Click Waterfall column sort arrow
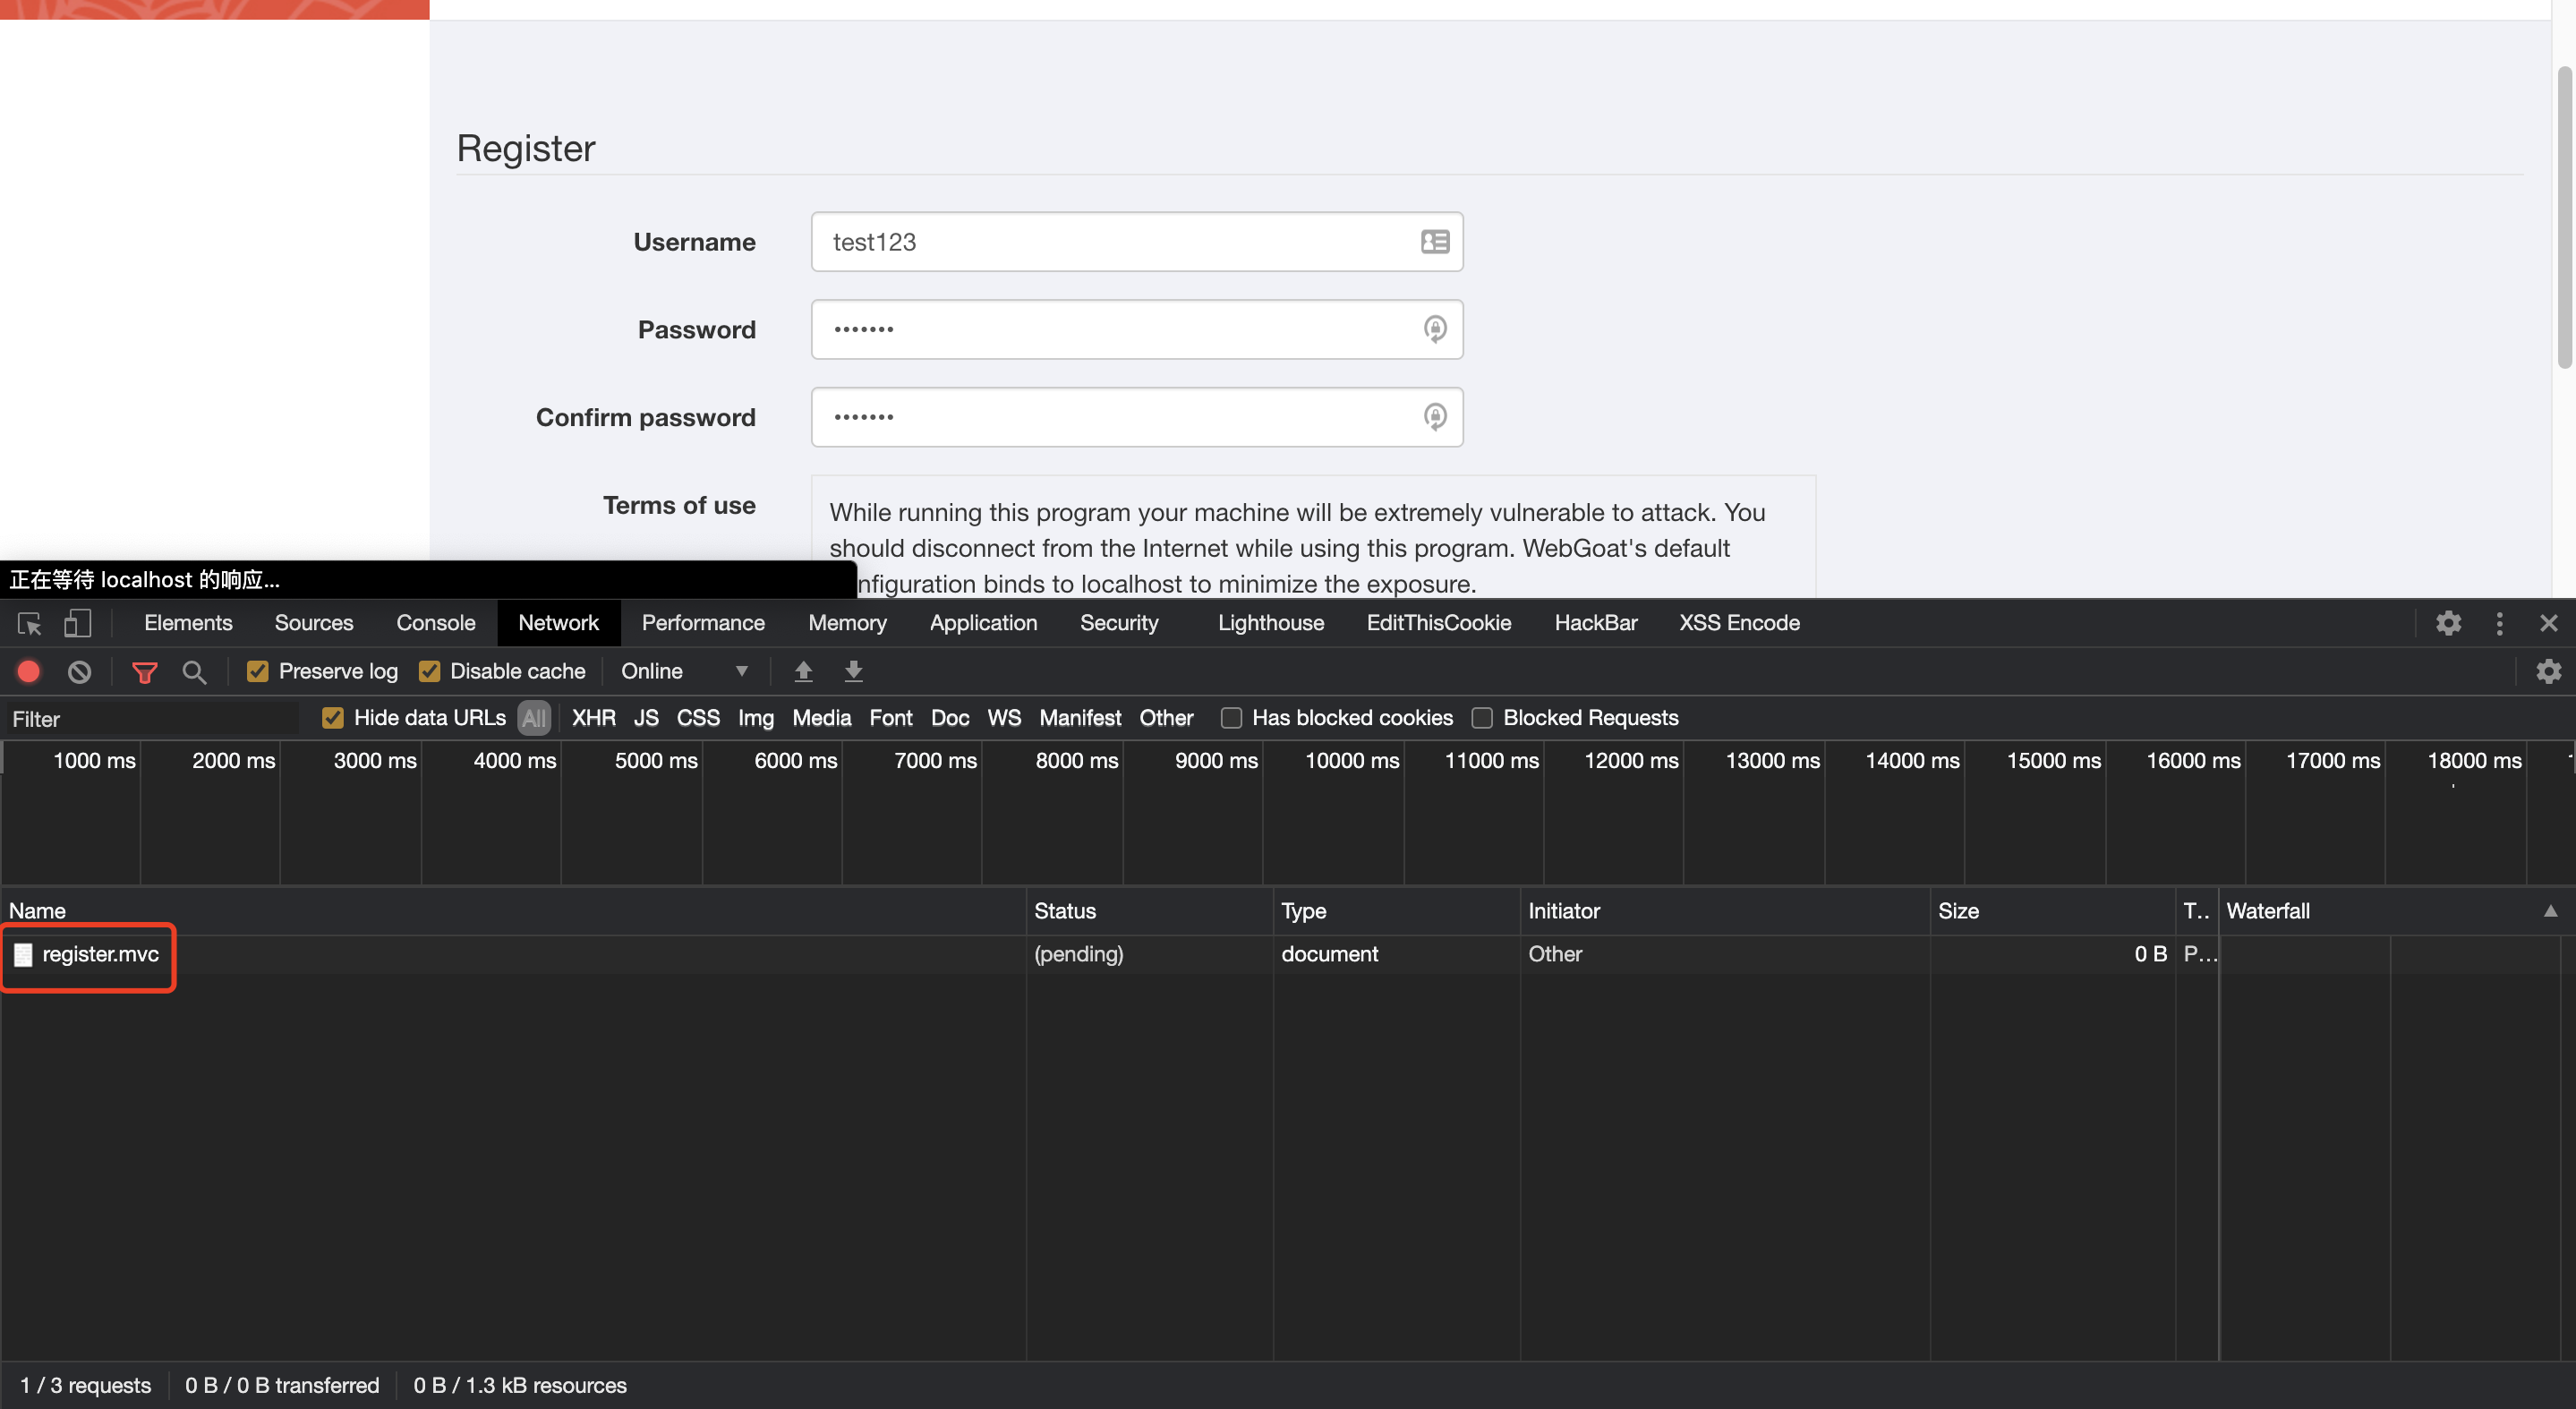This screenshot has width=2576, height=1409. click(x=2550, y=910)
